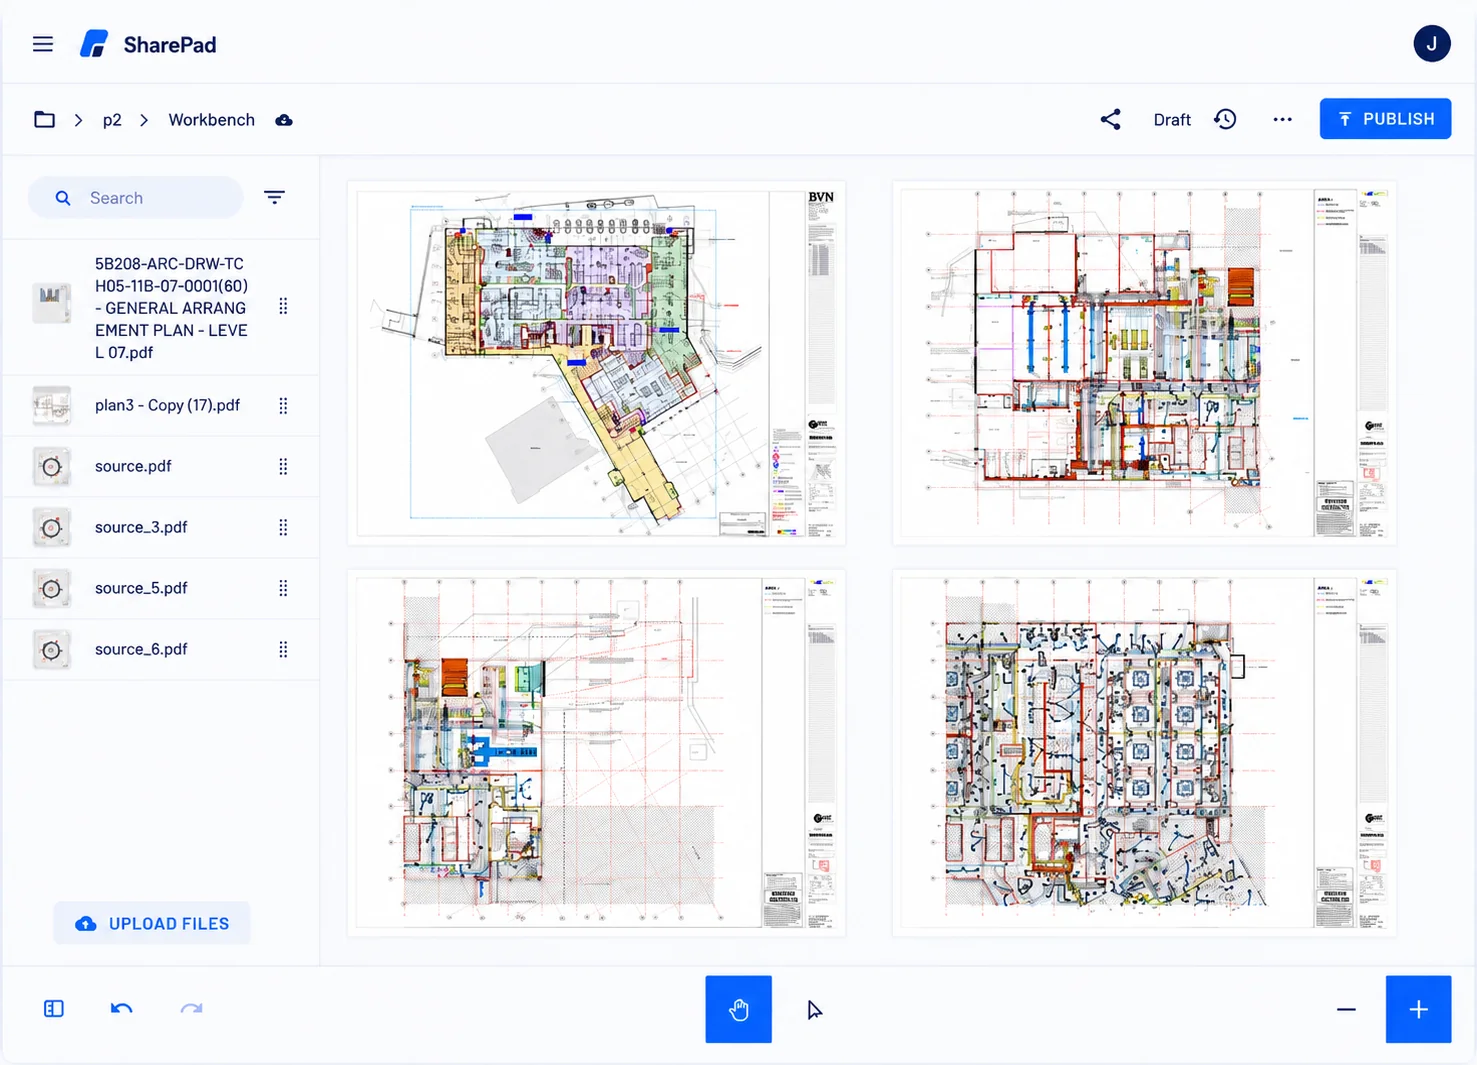1477x1065 pixels.
Task: Click the Draft status label
Action: (x=1172, y=120)
